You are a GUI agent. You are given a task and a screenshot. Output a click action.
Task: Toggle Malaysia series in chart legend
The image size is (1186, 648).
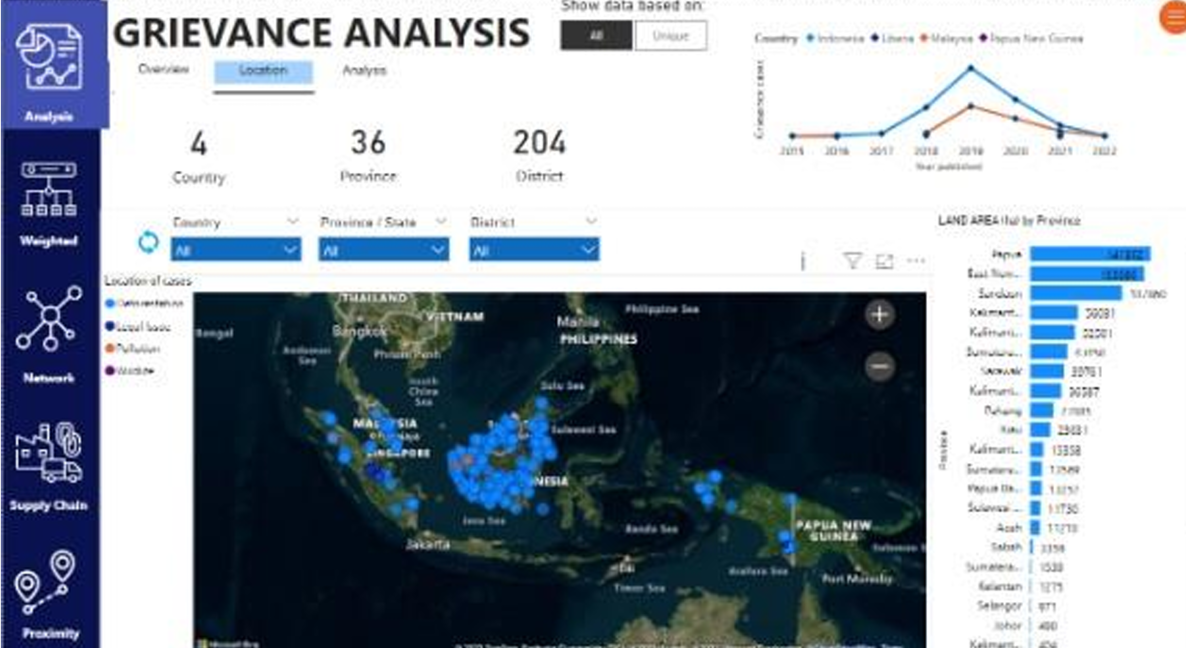pyautogui.click(x=945, y=38)
